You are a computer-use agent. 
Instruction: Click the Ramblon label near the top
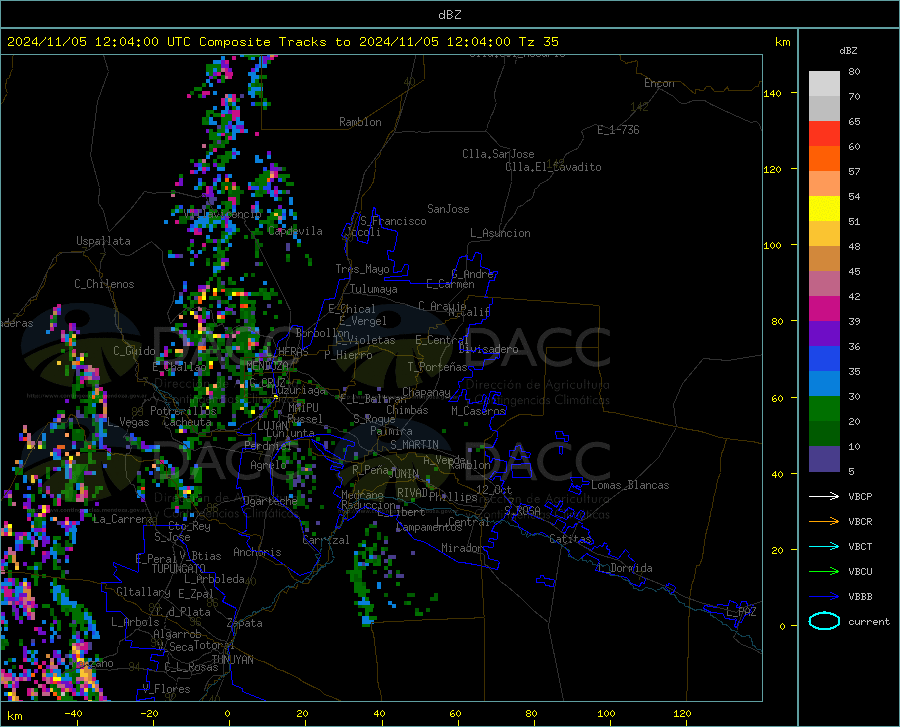pyautogui.click(x=360, y=122)
